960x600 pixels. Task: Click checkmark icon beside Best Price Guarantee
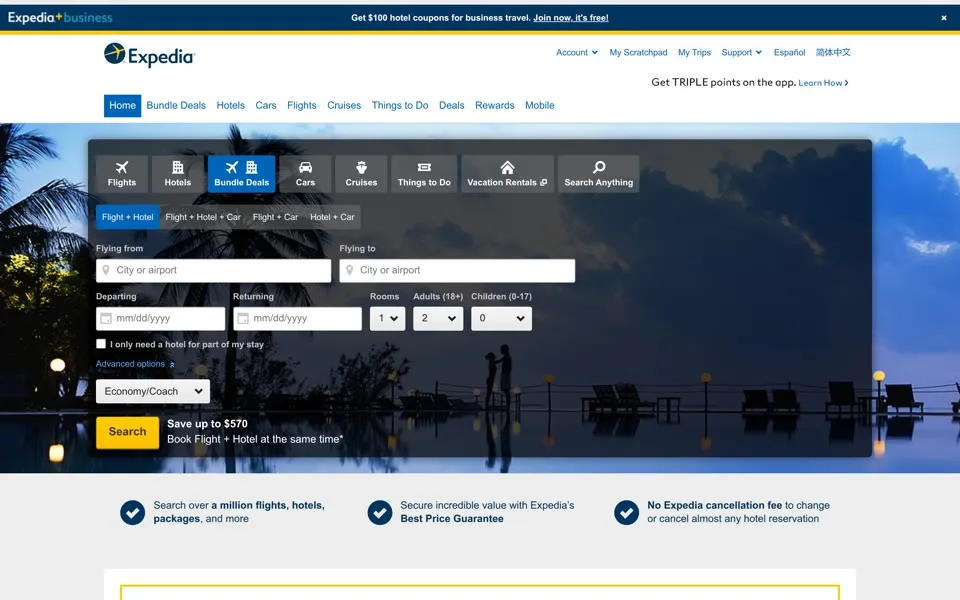click(380, 512)
